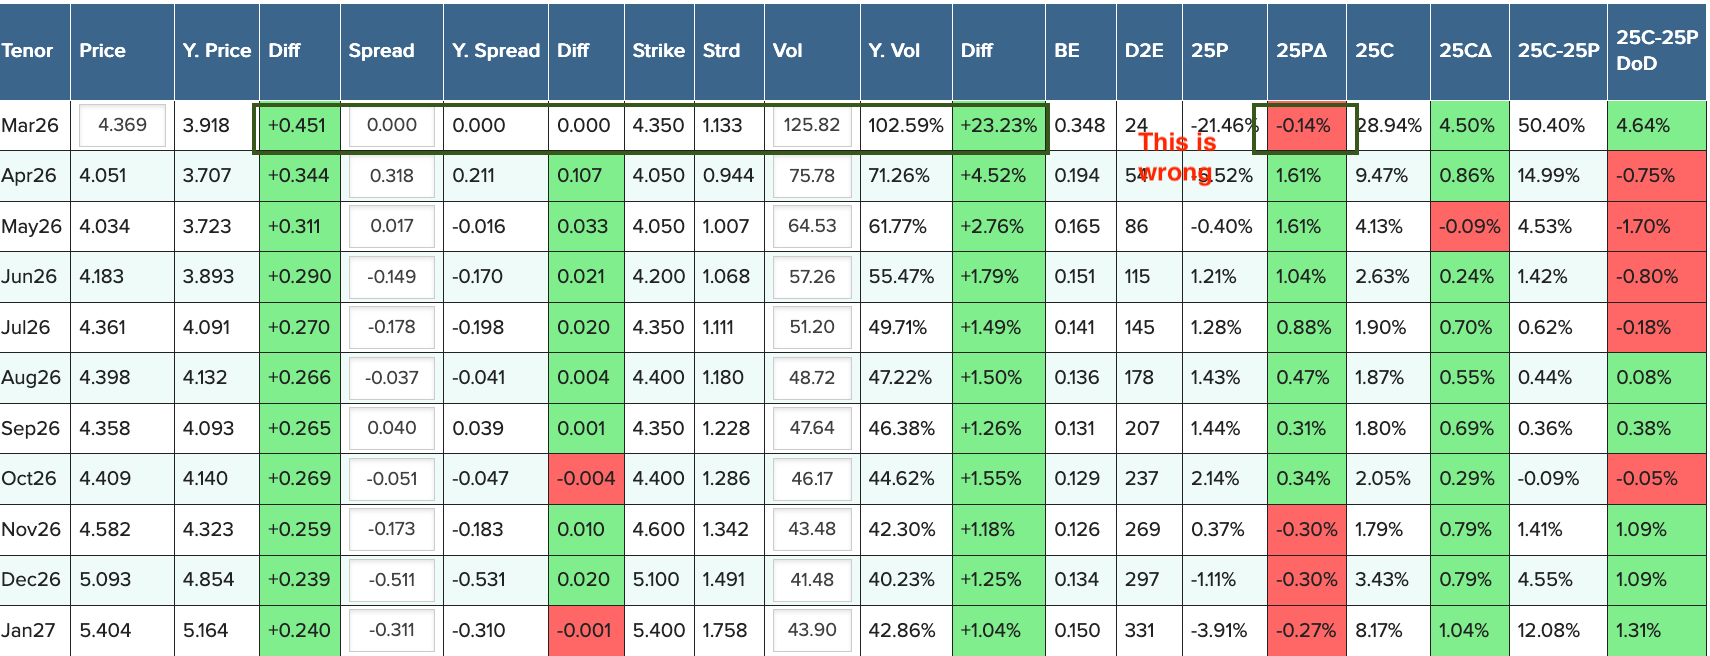Click the Y. Vol column header
1710x656 pixels.
point(894,51)
